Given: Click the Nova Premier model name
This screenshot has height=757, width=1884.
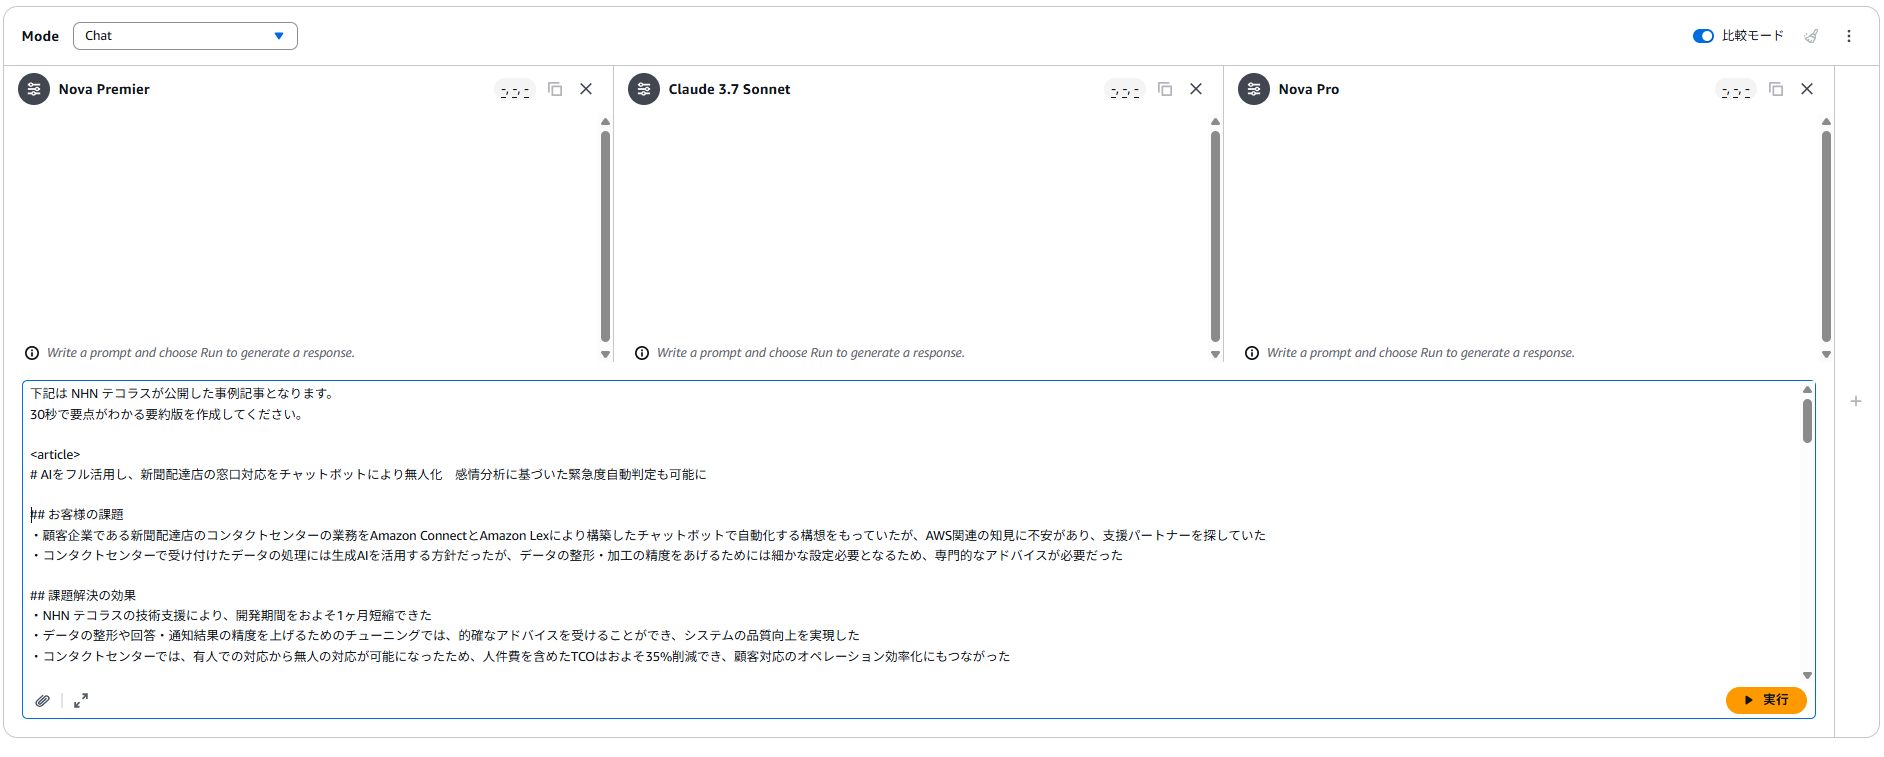Looking at the screenshot, I should (104, 89).
